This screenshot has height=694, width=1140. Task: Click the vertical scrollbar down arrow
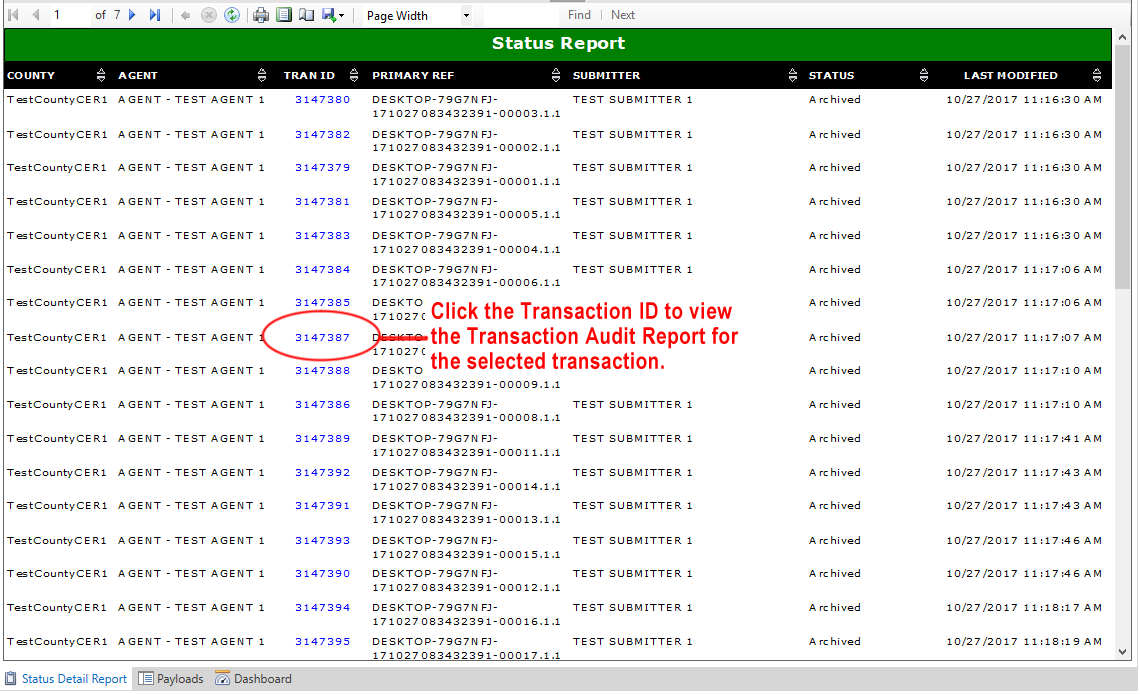pyautogui.click(x=1123, y=653)
